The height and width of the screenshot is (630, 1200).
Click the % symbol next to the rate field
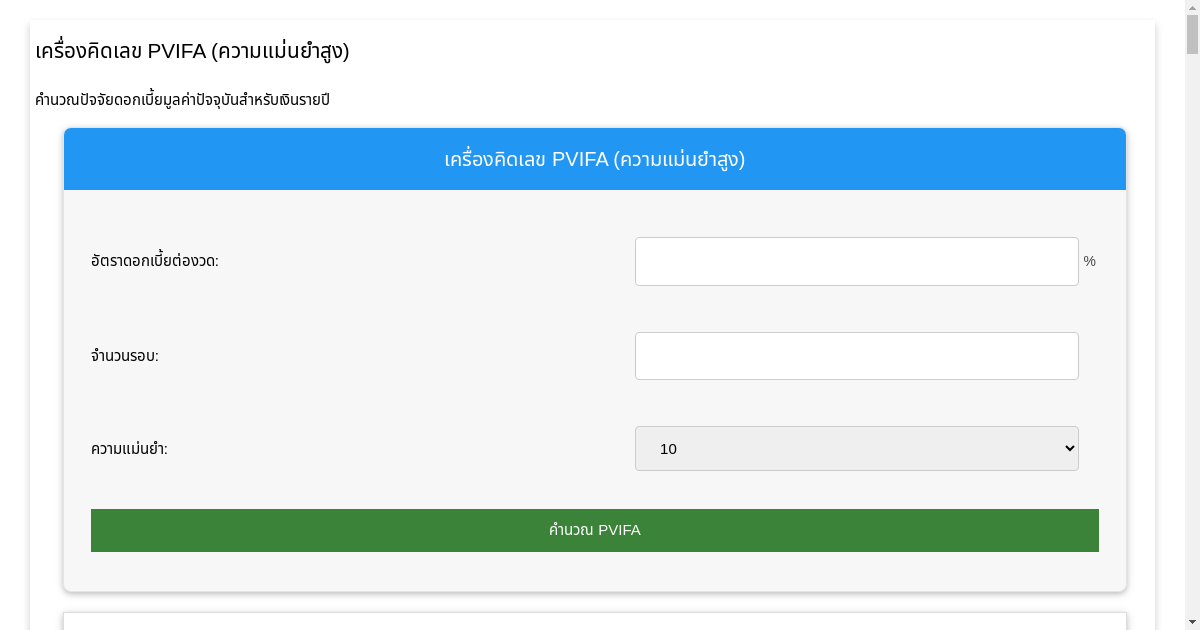1089,261
